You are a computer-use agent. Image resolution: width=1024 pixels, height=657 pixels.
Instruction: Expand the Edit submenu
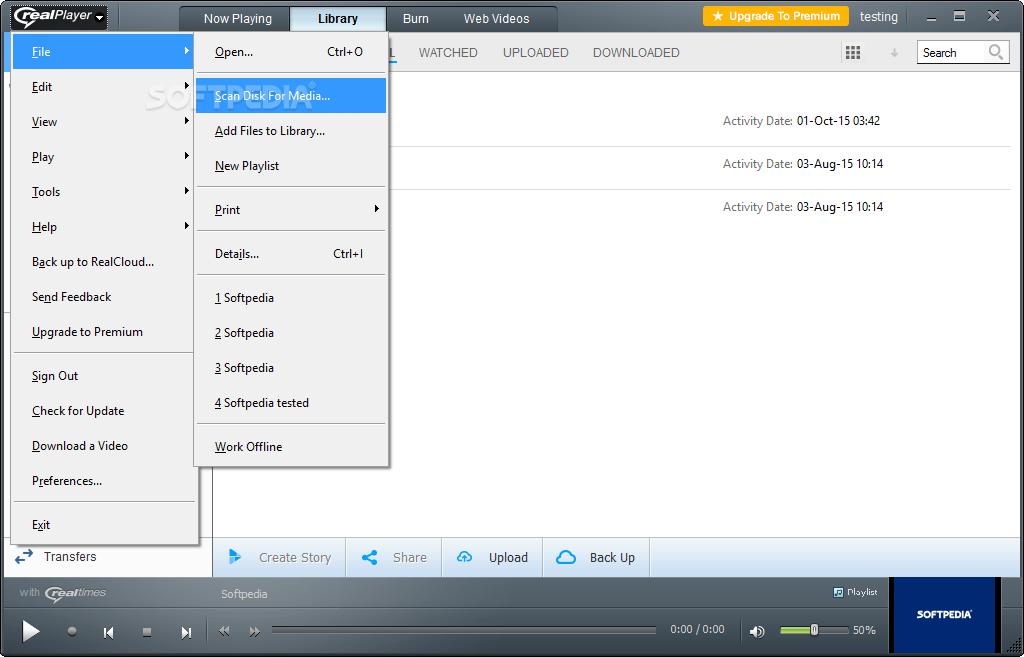[103, 87]
